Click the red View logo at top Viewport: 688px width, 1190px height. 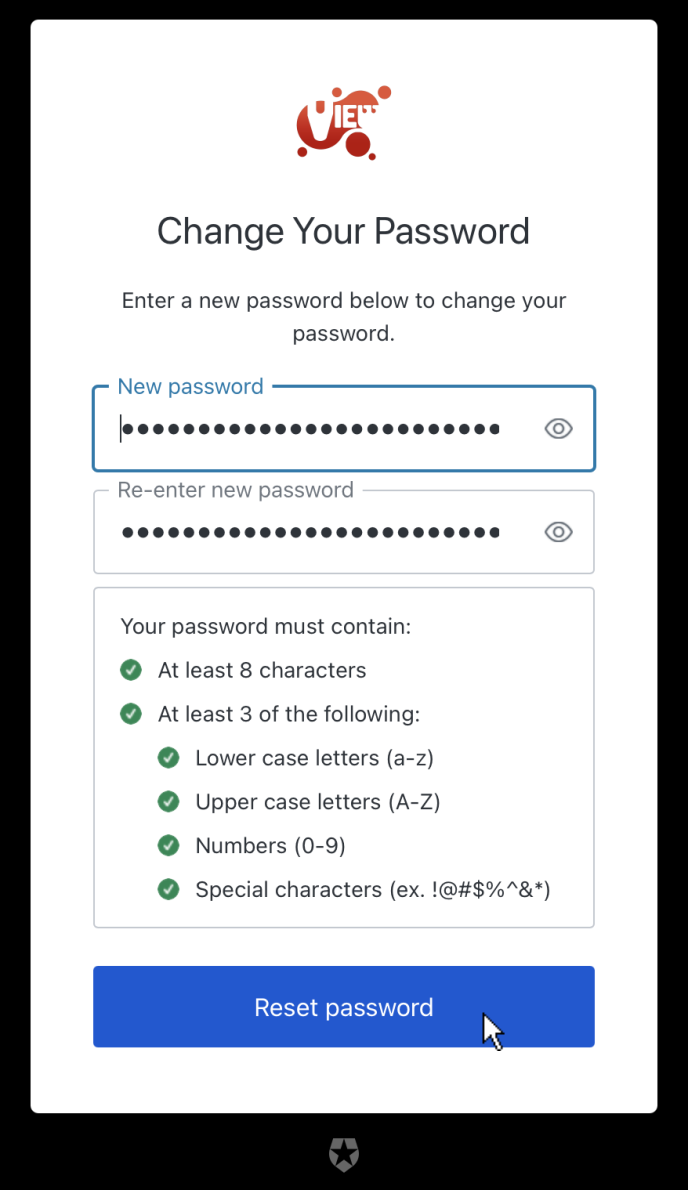tap(343, 124)
